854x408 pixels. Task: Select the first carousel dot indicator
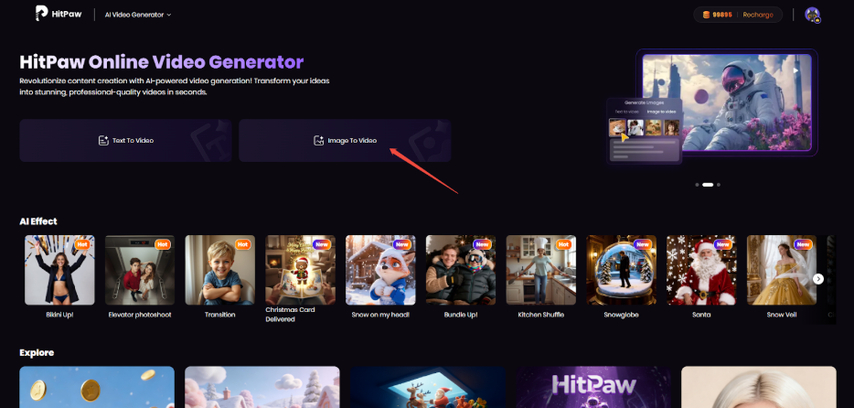697,185
